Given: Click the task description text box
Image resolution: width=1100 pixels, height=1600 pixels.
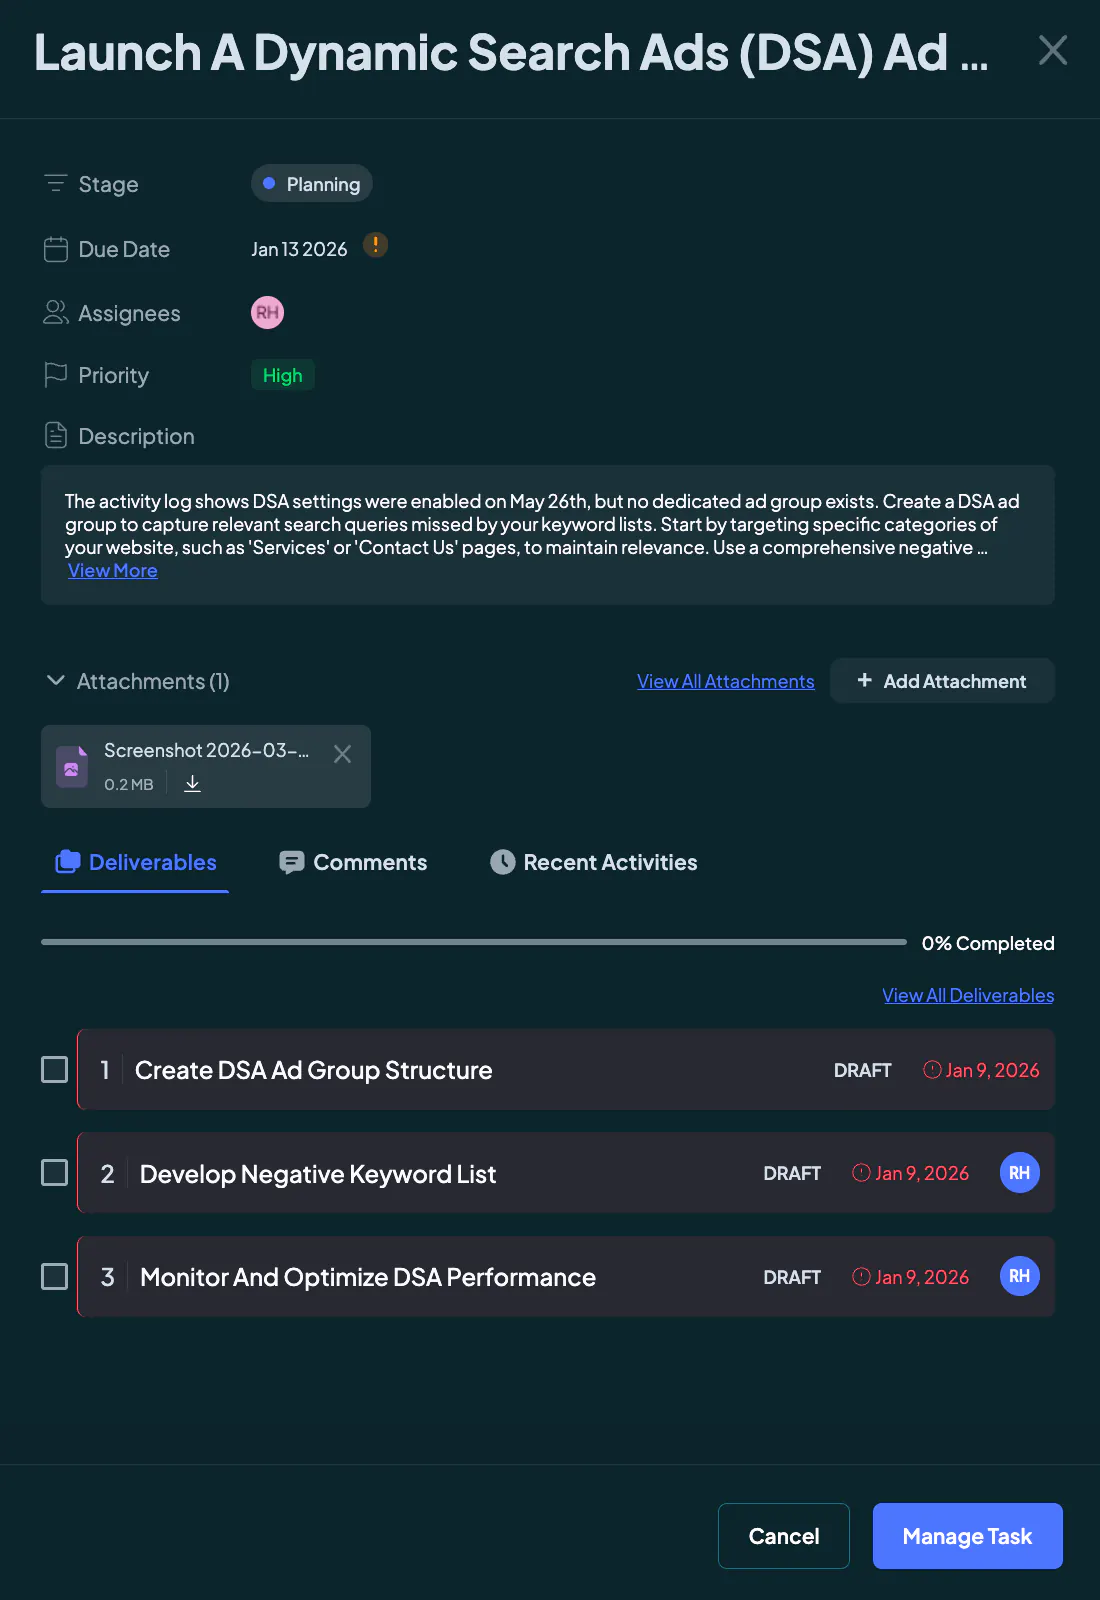Looking at the screenshot, I should 548,535.
